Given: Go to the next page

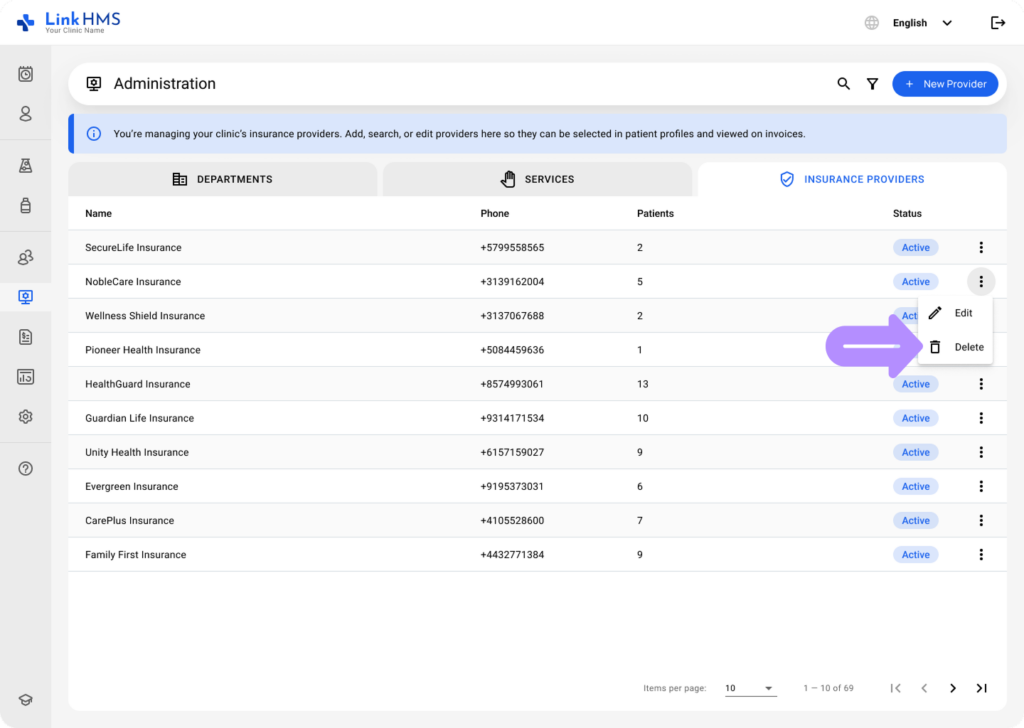Looking at the screenshot, I should click(953, 688).
